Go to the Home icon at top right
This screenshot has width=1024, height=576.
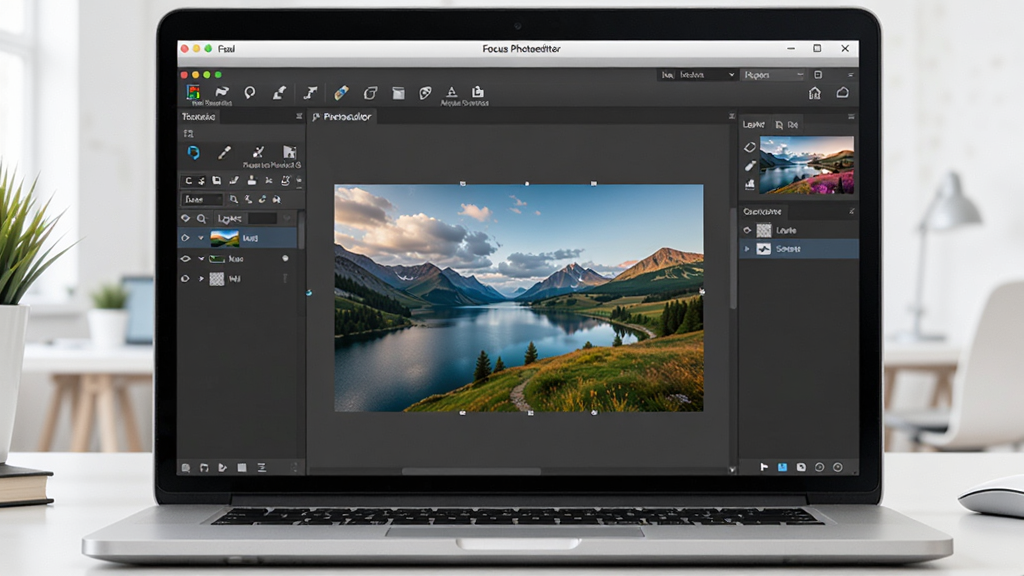tap(814, 93)
